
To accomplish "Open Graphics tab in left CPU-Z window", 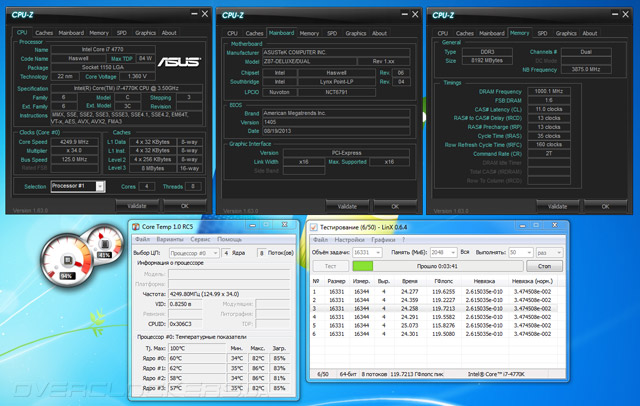I will [x=145, y=33].
